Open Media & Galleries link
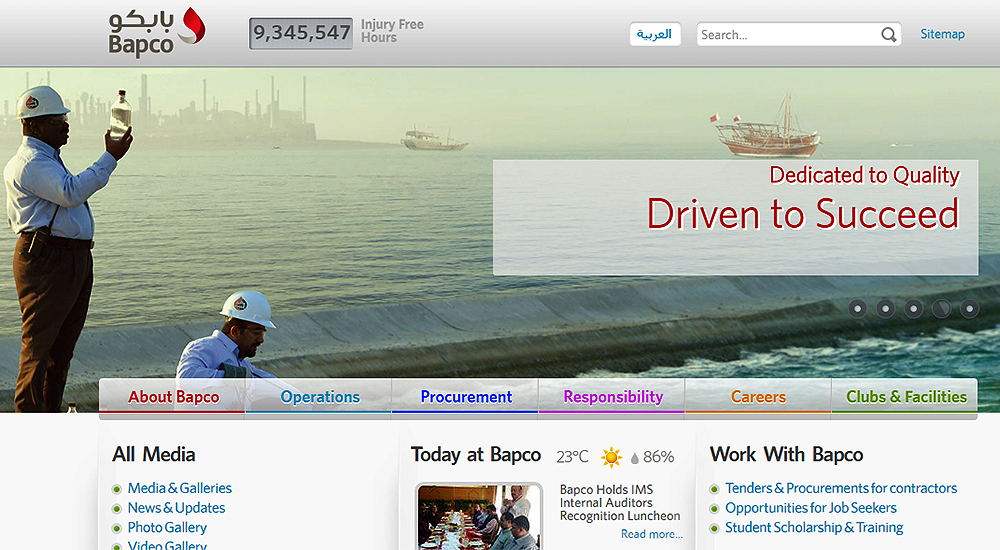This screenshot has height=550, width=1000. pyautogui.click(x=180, y=488)
